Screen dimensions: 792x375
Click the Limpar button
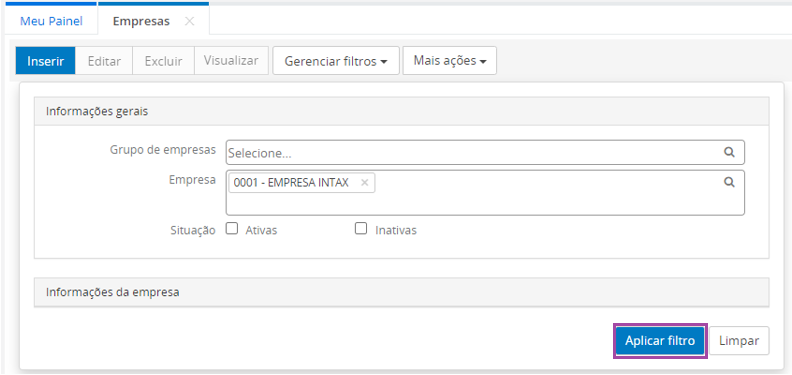(x=739, y=341)
